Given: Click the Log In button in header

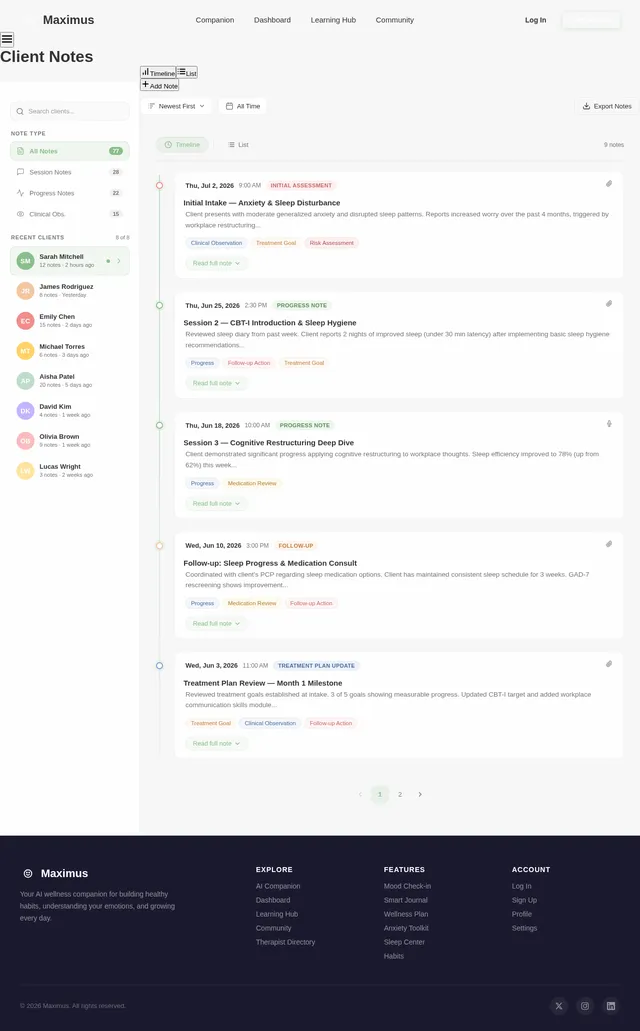Looking at the screenshot, I should 535,20.
